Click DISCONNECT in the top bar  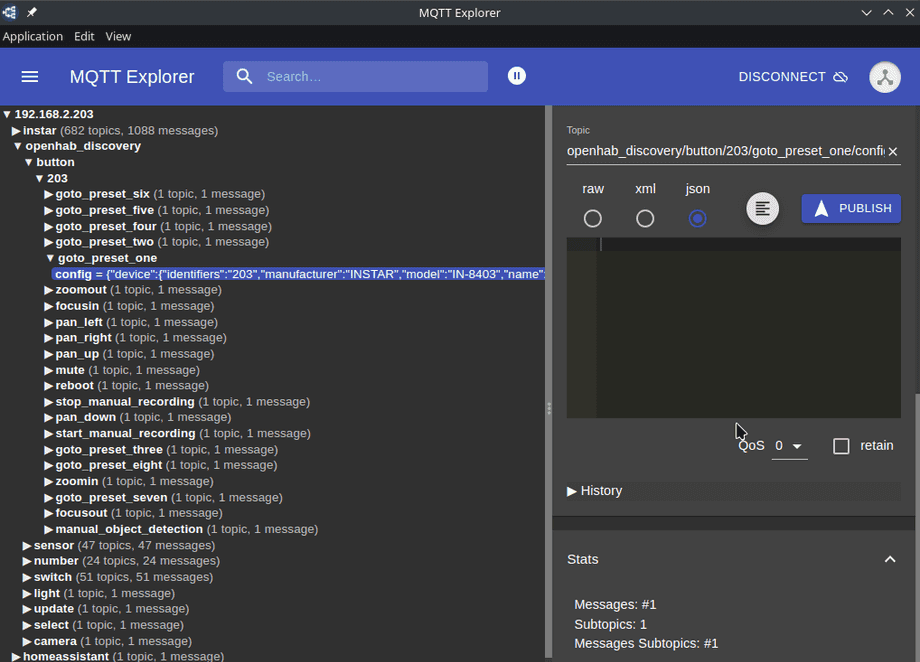click(782, 76)
